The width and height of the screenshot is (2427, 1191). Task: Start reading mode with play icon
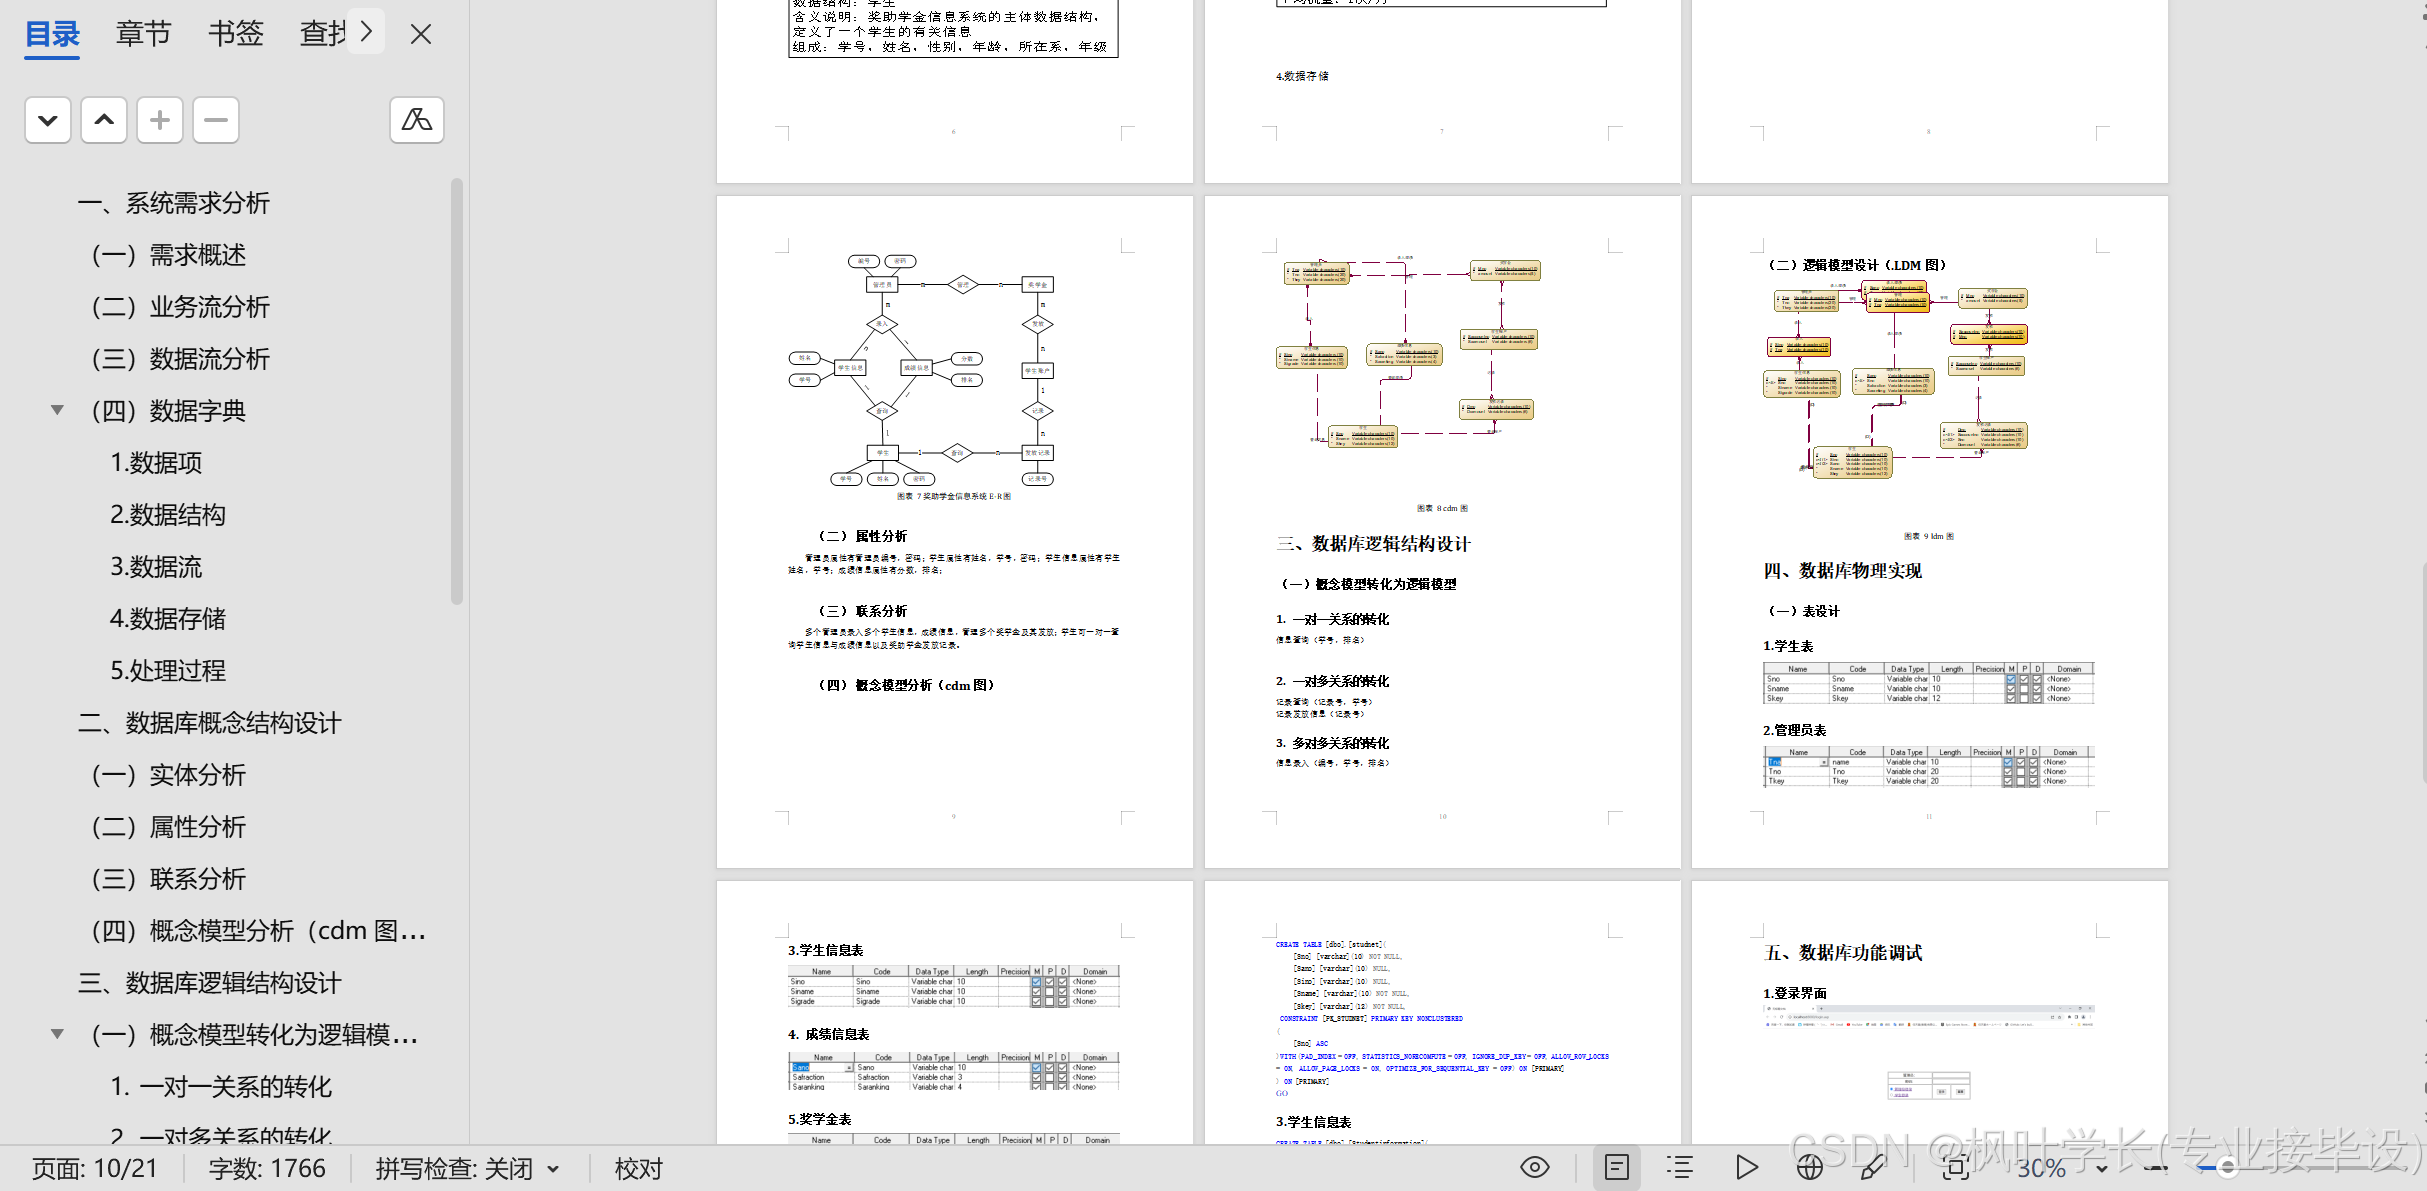coord(1746,1167)
